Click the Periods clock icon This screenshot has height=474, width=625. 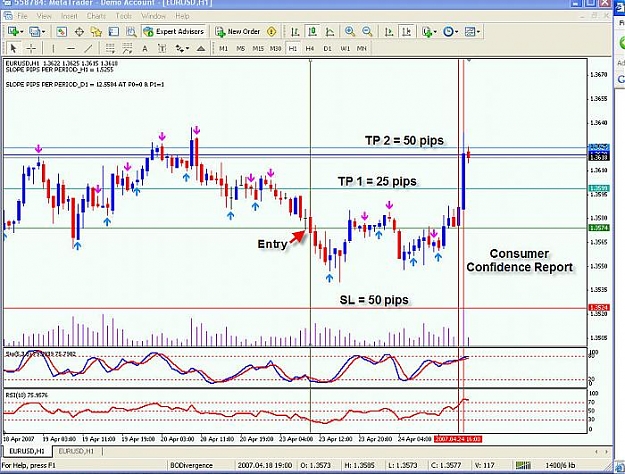(x=448, y=31)
